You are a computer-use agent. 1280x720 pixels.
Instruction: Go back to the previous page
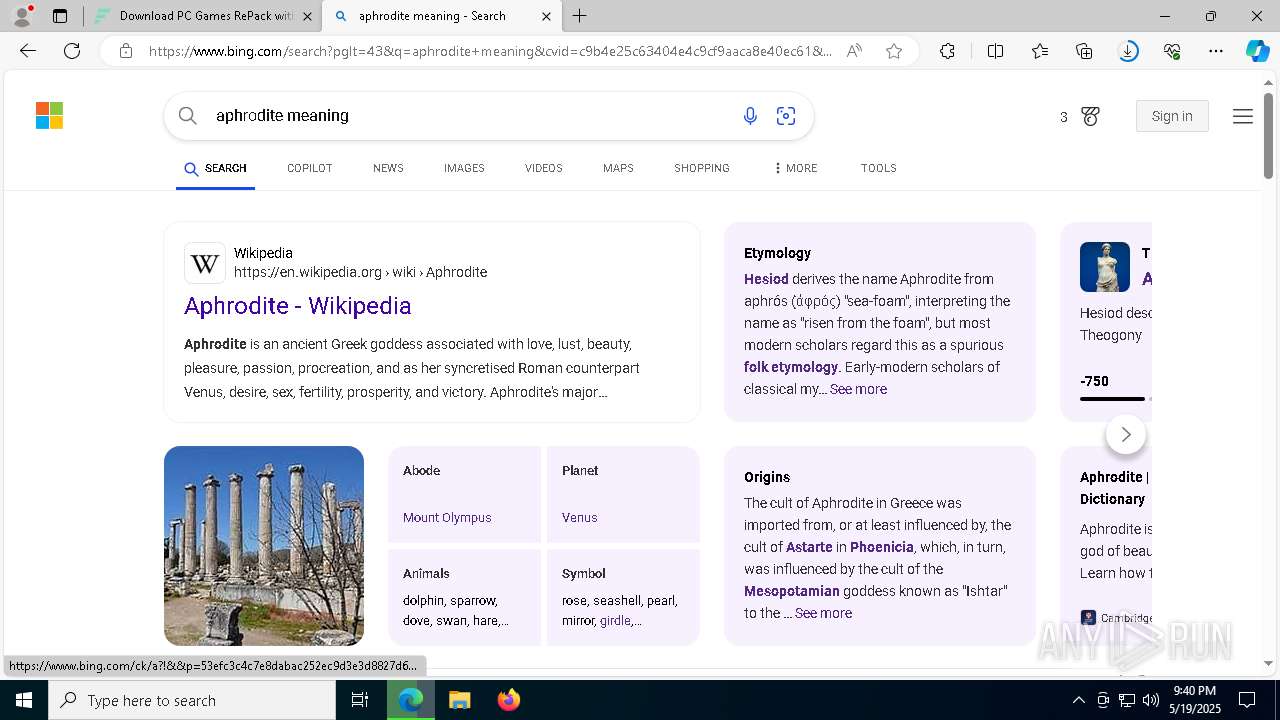point(28,51)
